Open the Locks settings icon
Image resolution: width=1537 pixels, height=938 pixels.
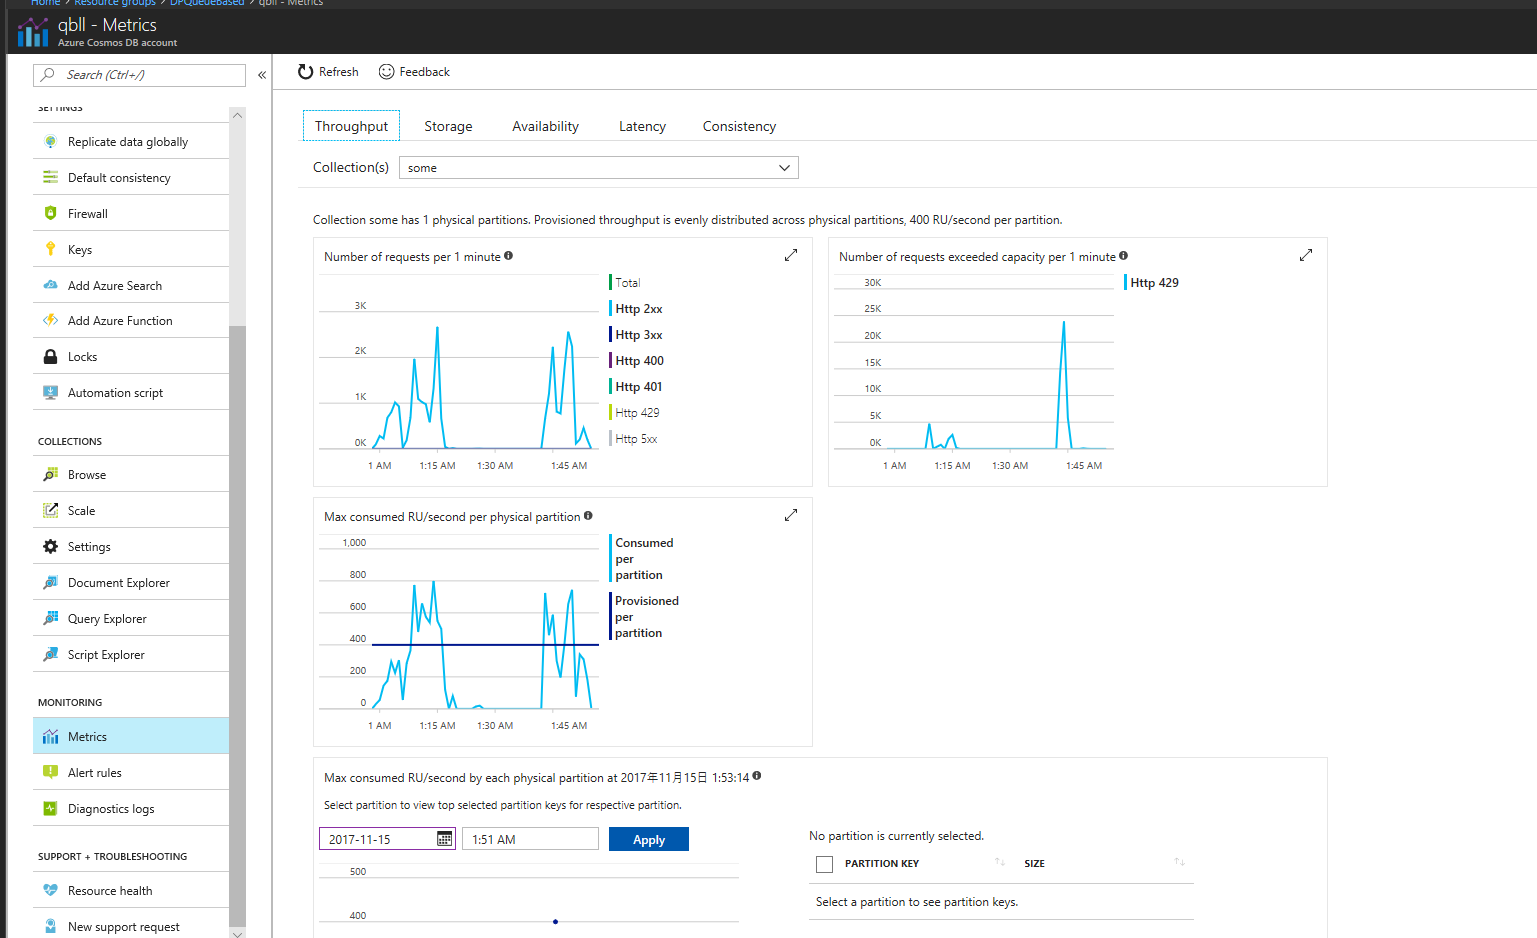[50, 356]
